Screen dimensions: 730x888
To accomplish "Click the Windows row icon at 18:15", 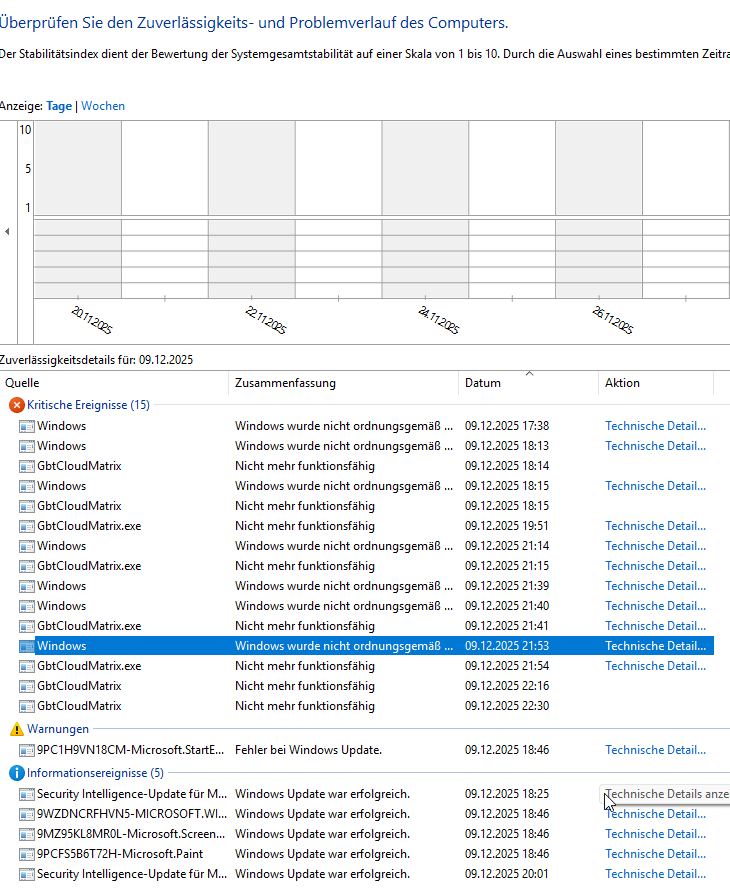I will (x=27, y=486).
